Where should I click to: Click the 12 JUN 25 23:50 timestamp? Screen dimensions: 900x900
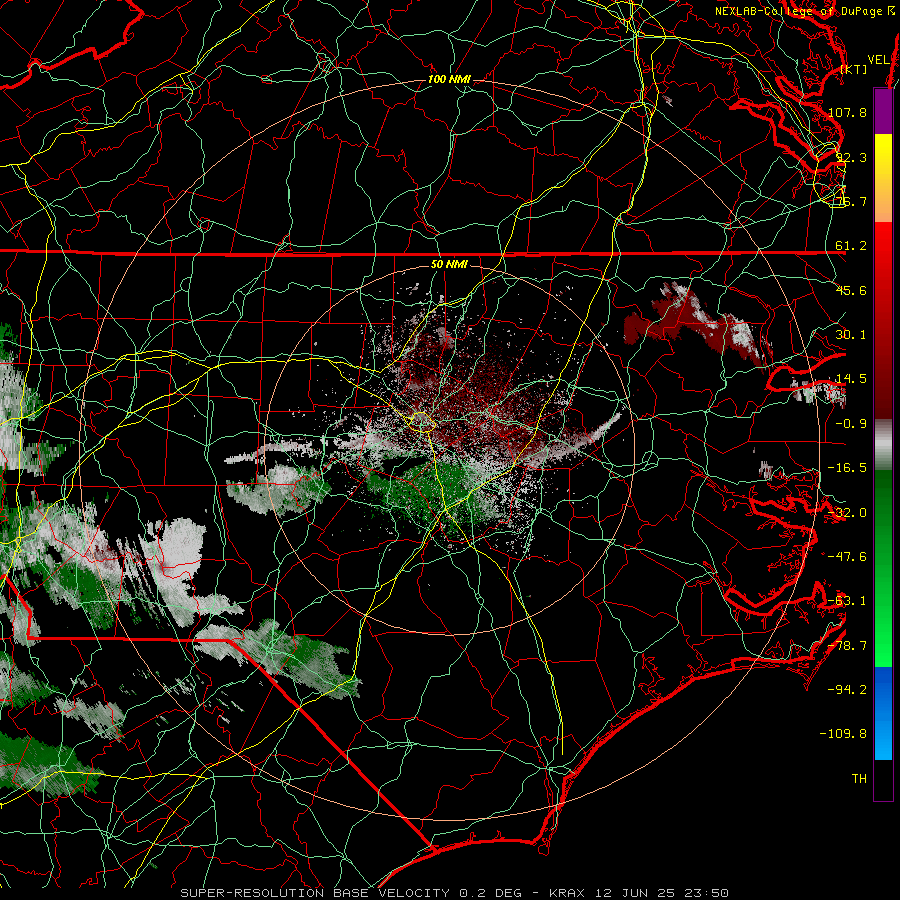pos(662,893)
